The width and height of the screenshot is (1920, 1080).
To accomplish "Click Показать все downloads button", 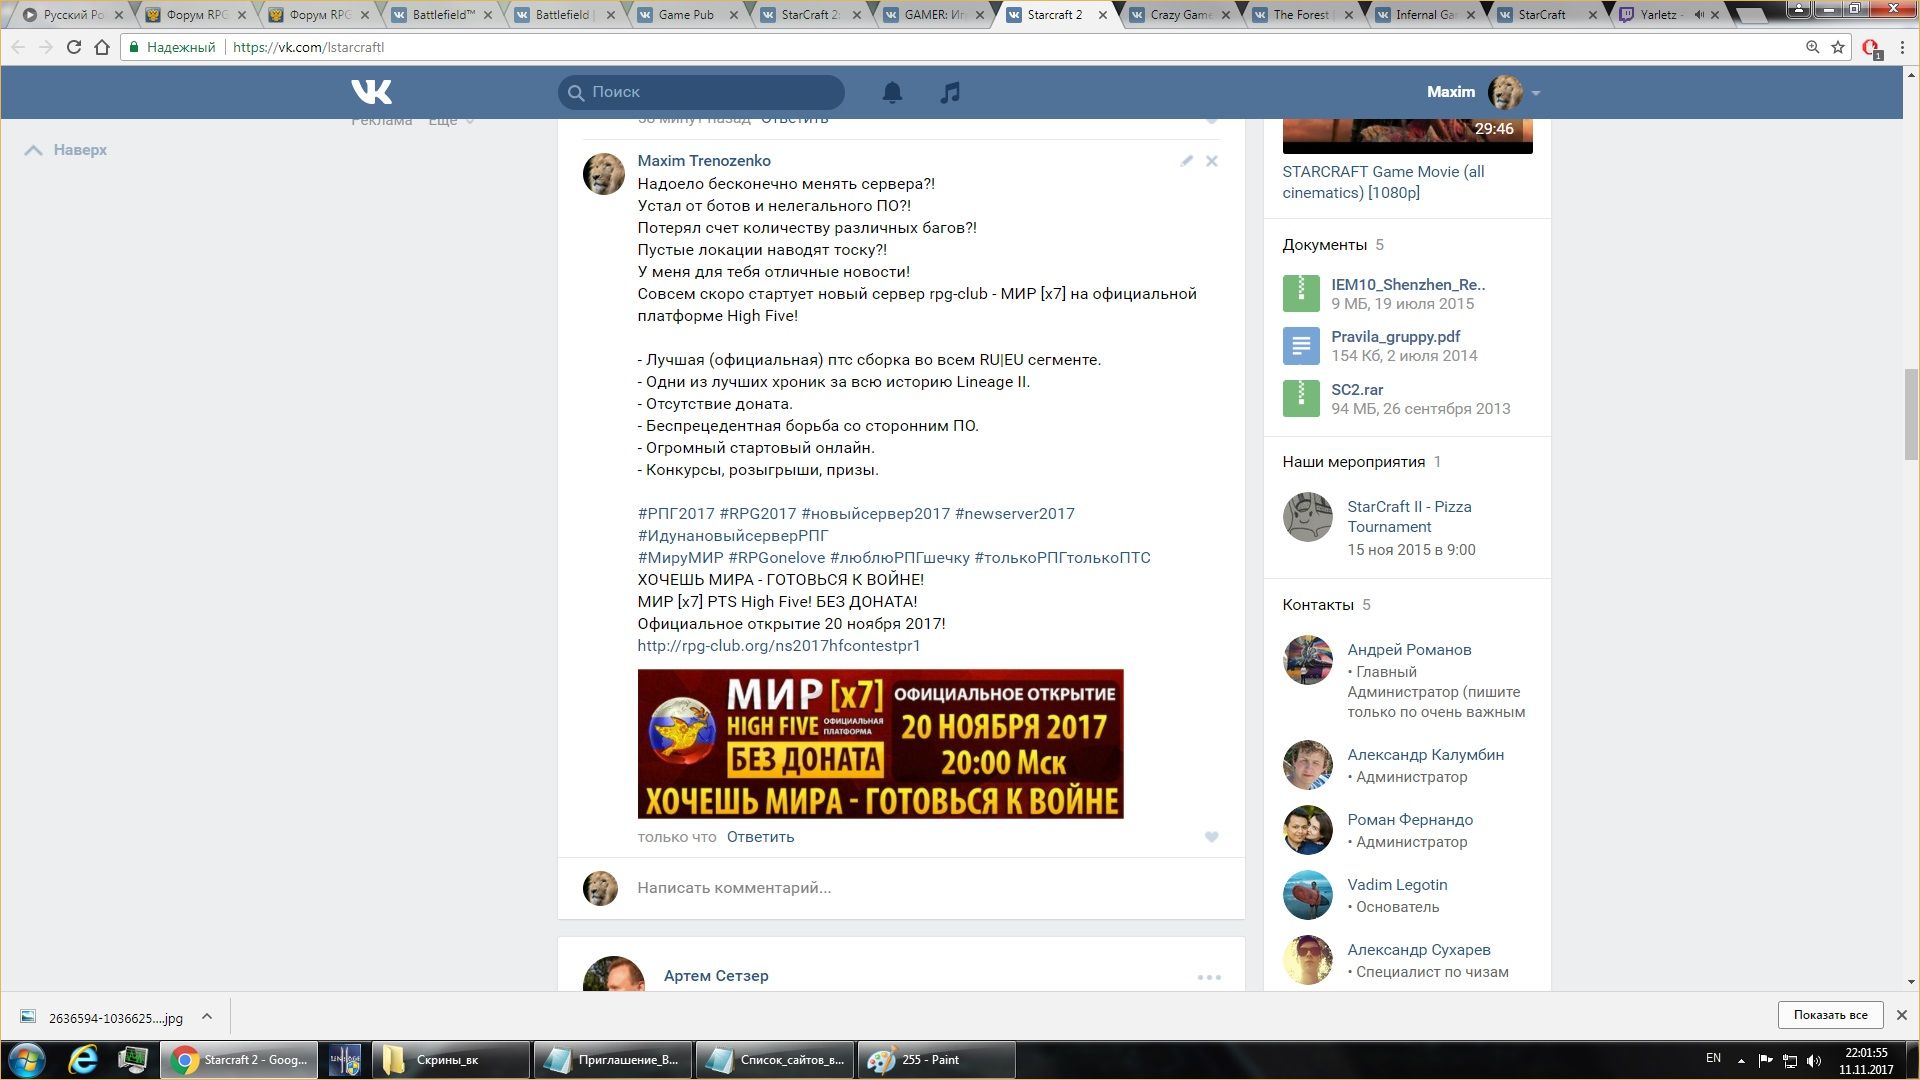I will tap(1829, 1015).
